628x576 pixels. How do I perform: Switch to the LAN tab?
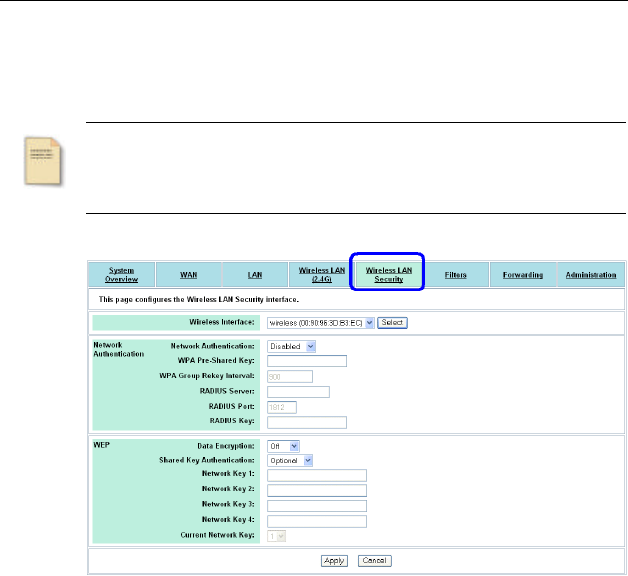point(255,274)
